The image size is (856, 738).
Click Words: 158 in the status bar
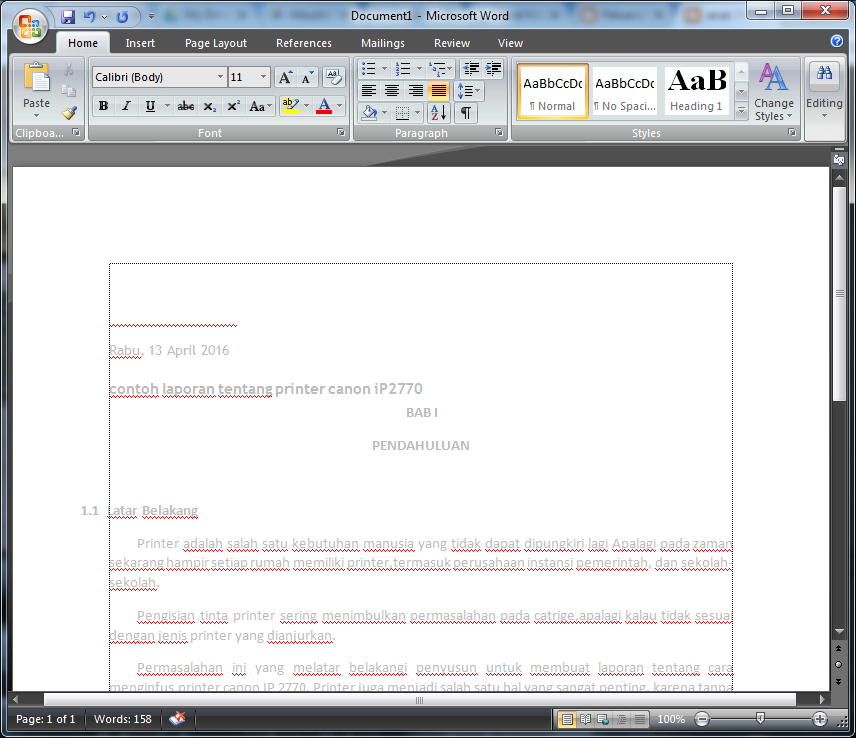[122, 718]
